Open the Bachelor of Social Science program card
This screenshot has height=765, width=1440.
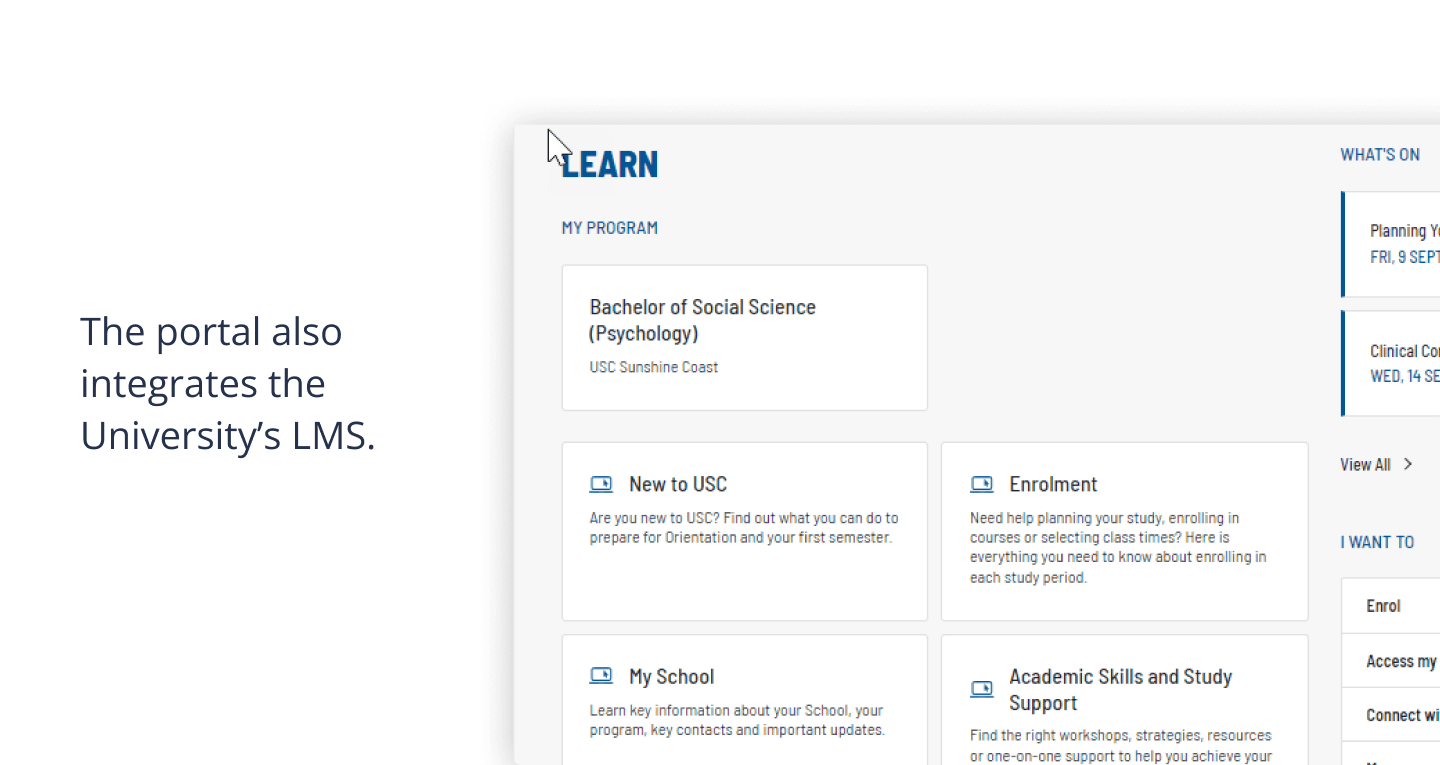tap(745, 338)
